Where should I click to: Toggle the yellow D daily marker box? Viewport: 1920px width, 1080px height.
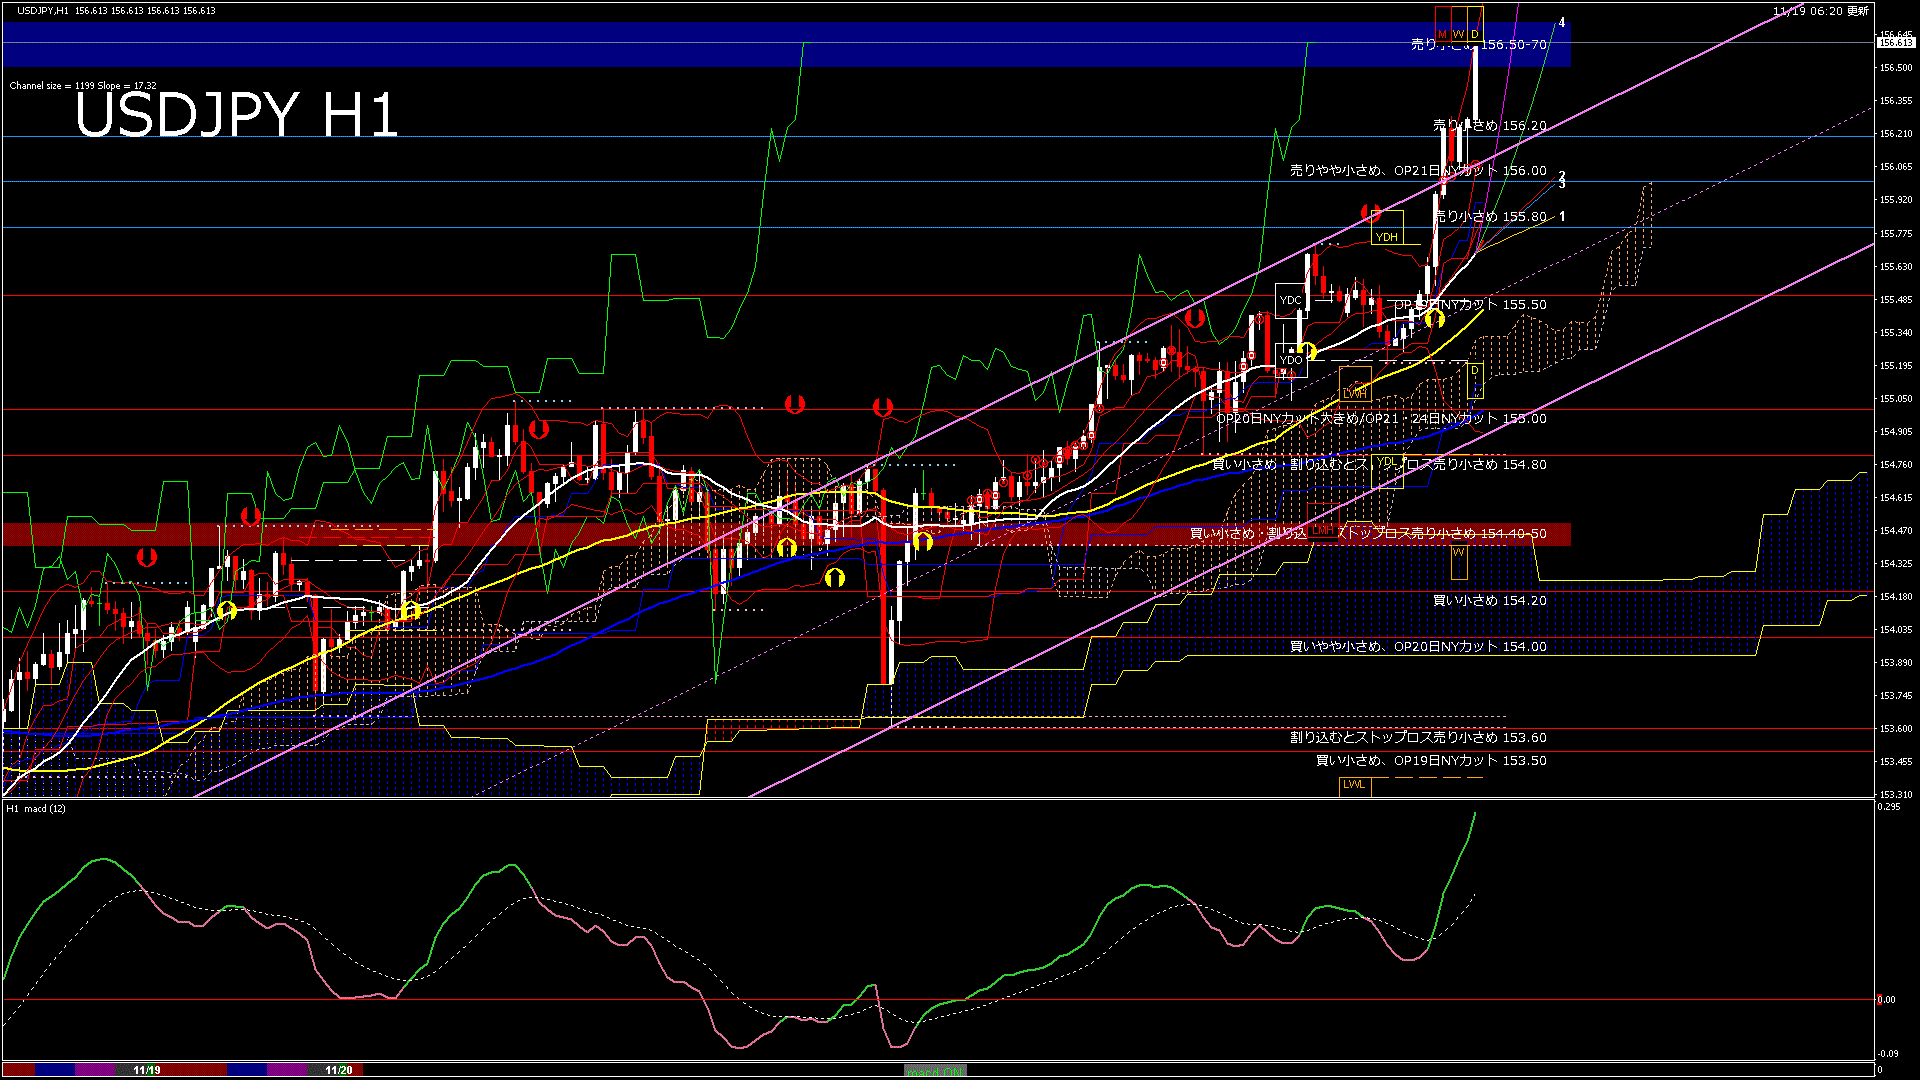point(1474,33)
